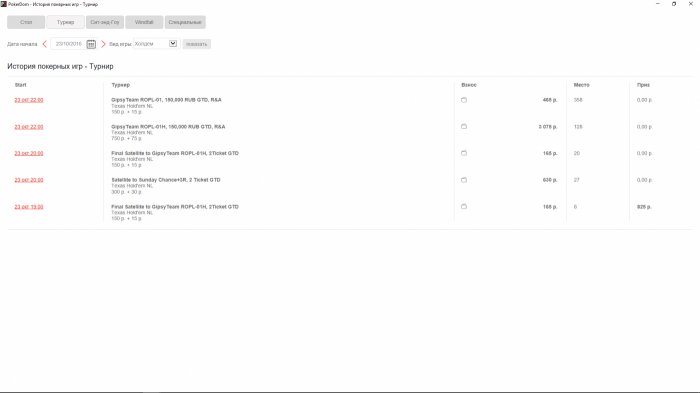Click wallet icon in GipsyTeam ROPL-01H, 180,000 row
The height and width of the screenshot is (393, 700).
[464, 126]
